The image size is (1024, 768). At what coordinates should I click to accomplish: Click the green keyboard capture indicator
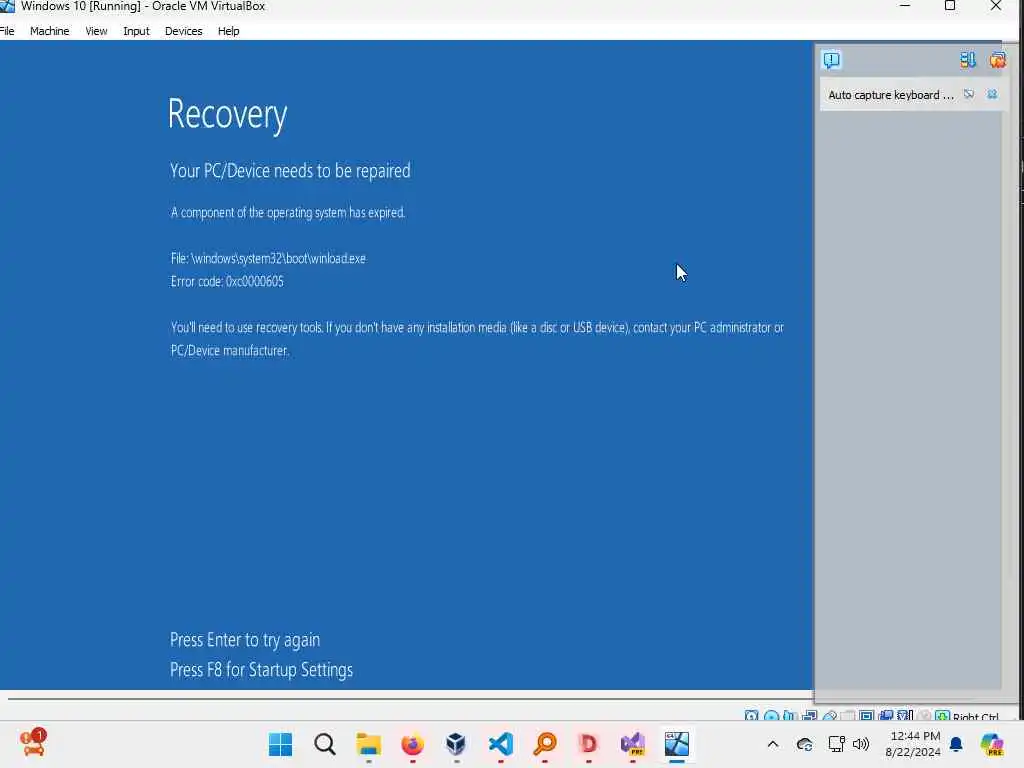coord(942,716)
